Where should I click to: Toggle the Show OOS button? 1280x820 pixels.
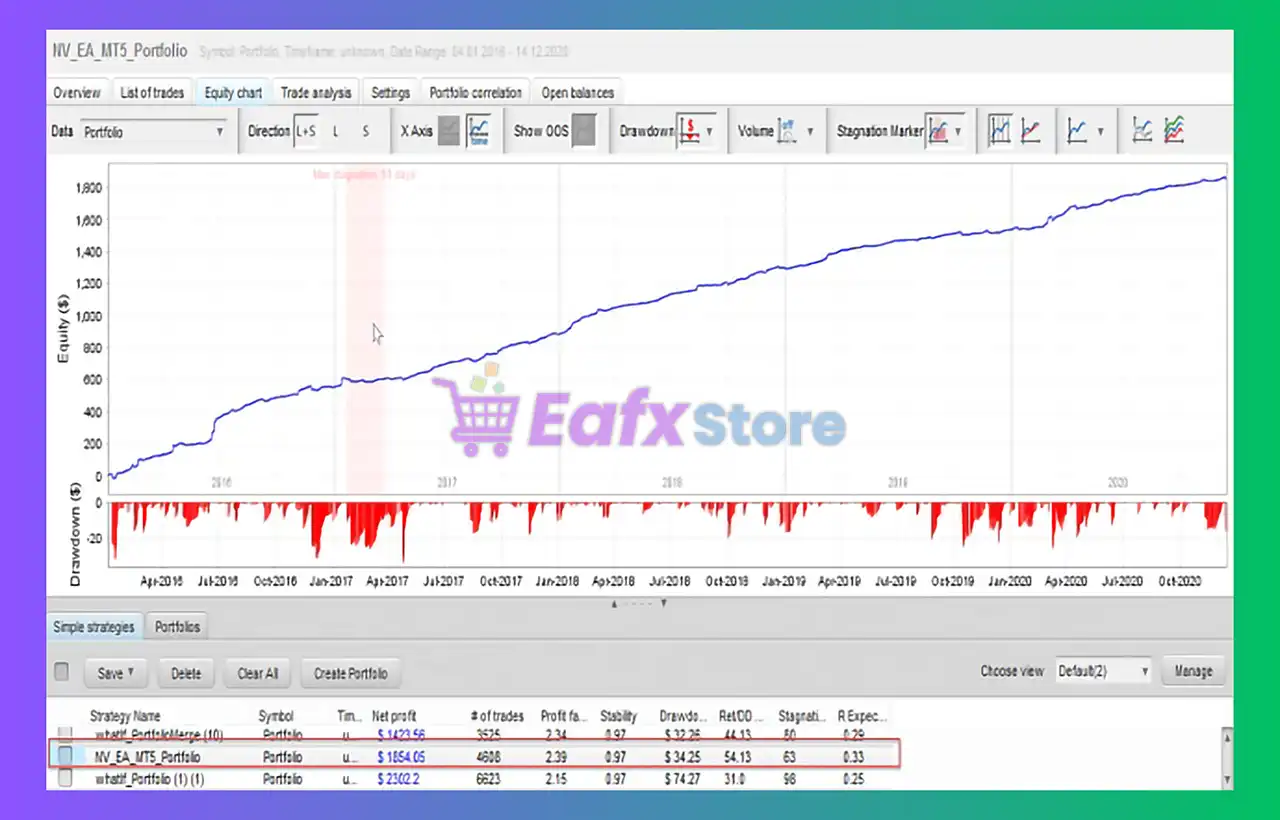click(x=584, y=131)
